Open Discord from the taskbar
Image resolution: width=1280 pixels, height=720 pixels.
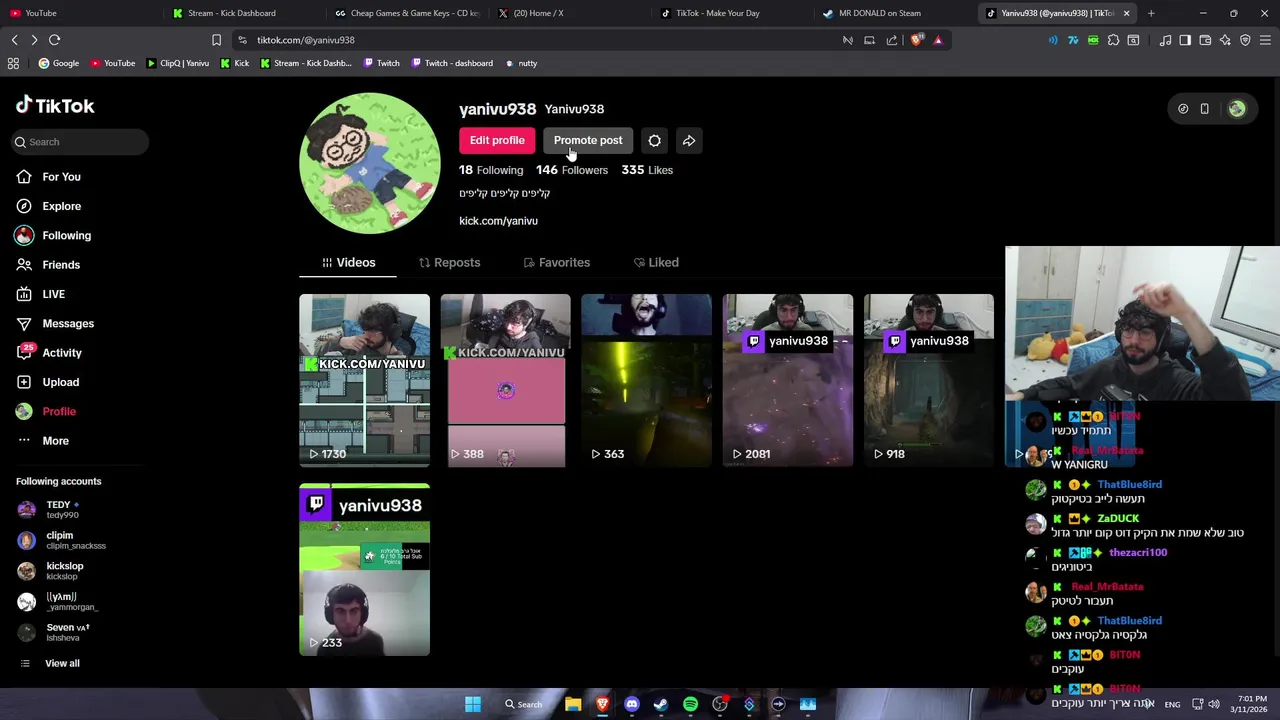(631, 704)
